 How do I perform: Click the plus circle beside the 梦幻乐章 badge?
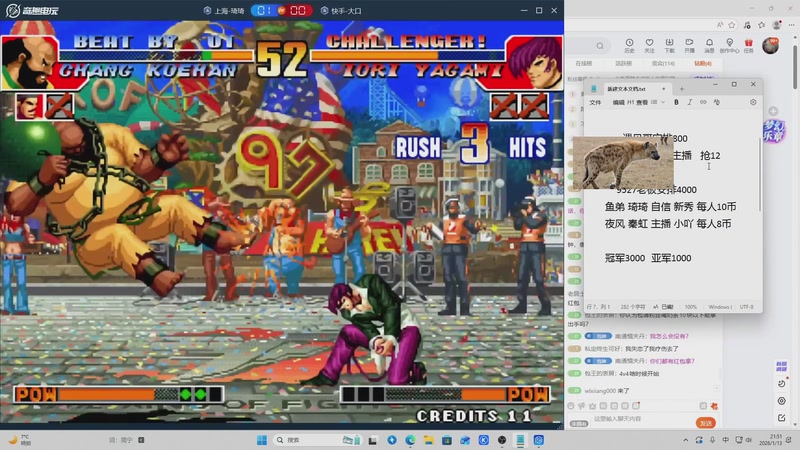pos(773,111)
